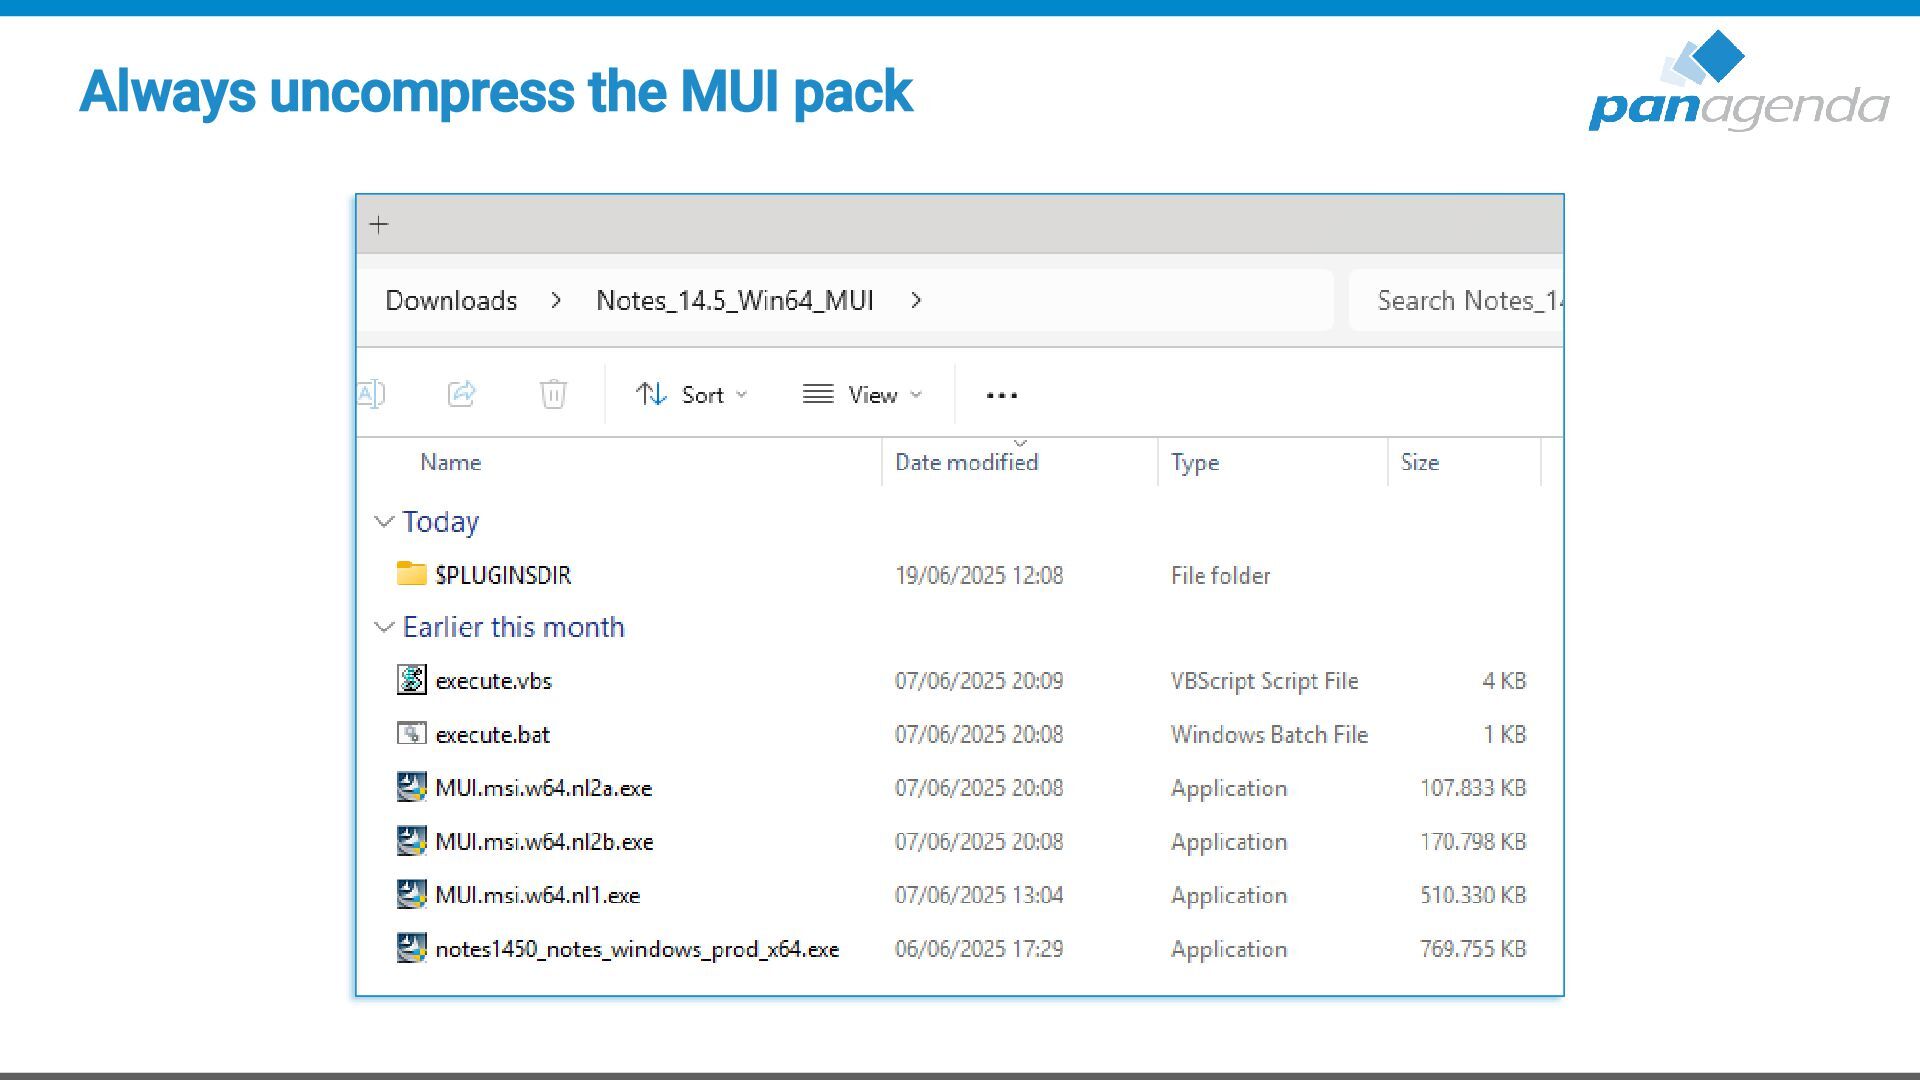Image resolution: width=1920 pixels, height=1080 pixels.
Task: Collapse the Earlier this month group
Action: click(384, 627)
